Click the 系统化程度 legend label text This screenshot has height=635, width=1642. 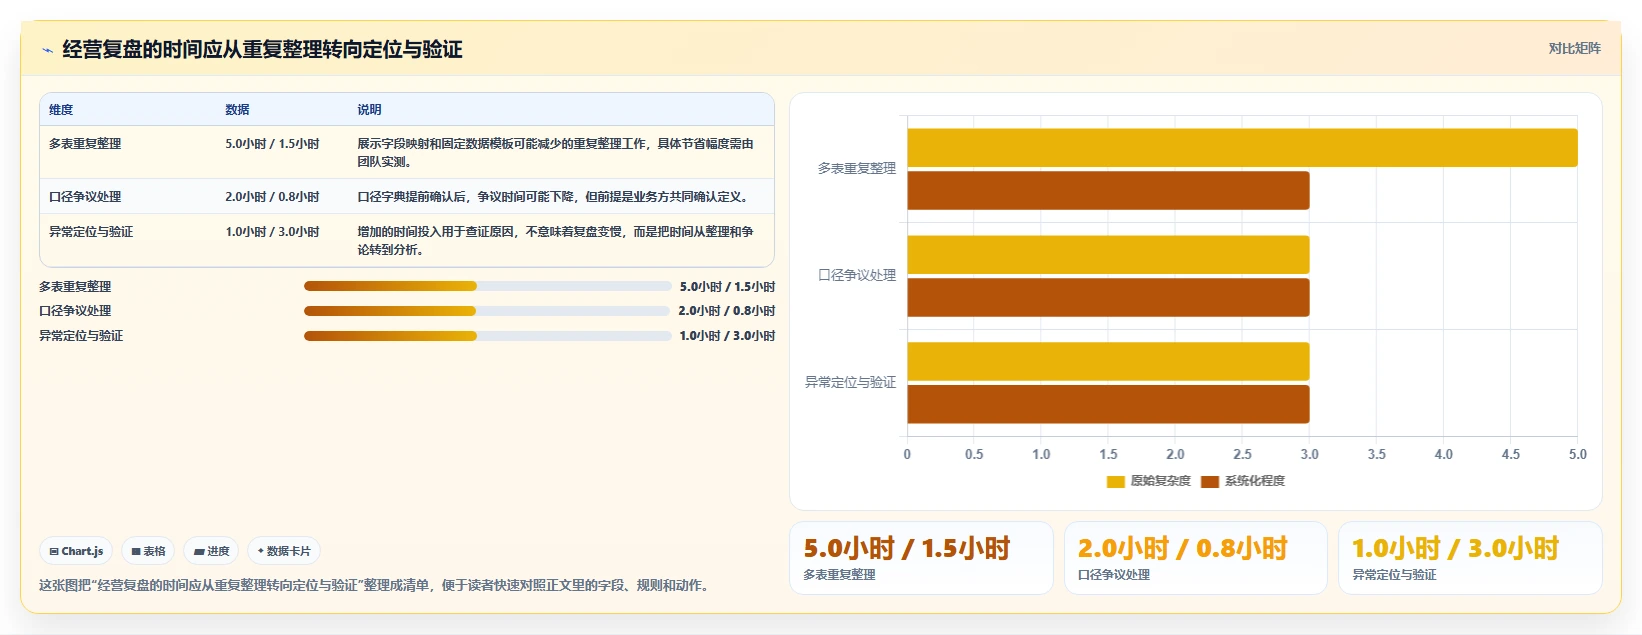click(1254, 481)
